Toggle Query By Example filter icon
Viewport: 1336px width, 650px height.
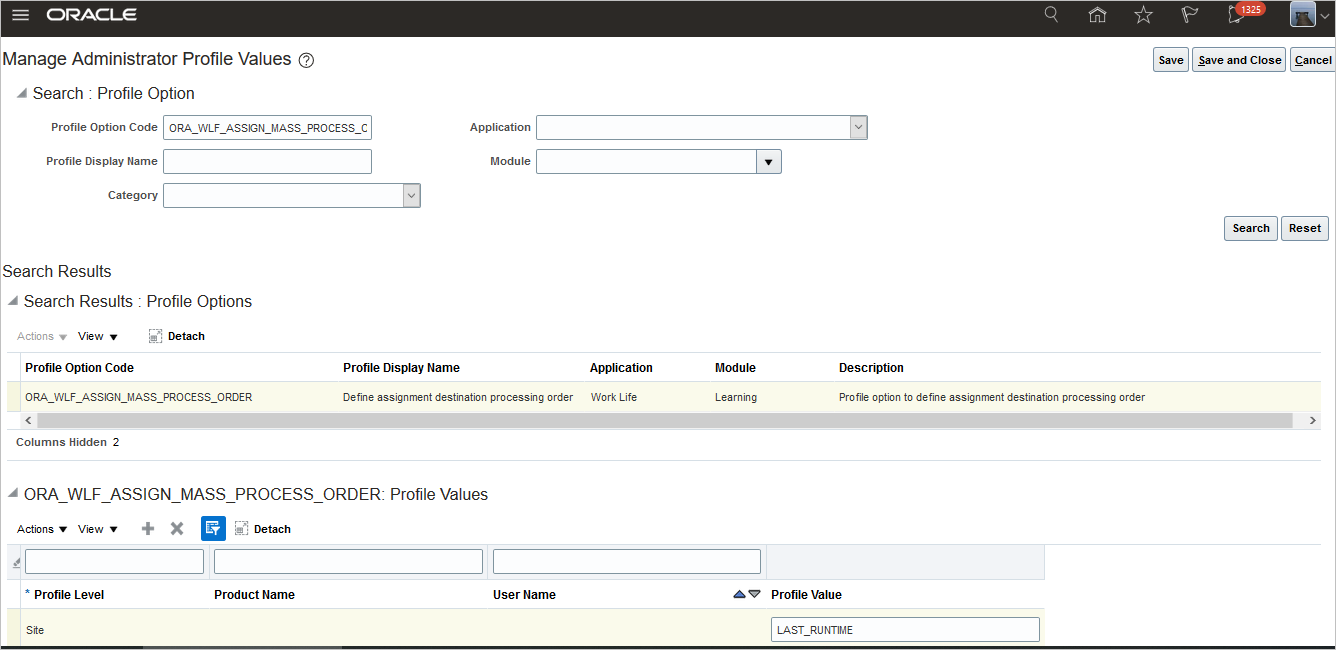[x=213, y=529]
